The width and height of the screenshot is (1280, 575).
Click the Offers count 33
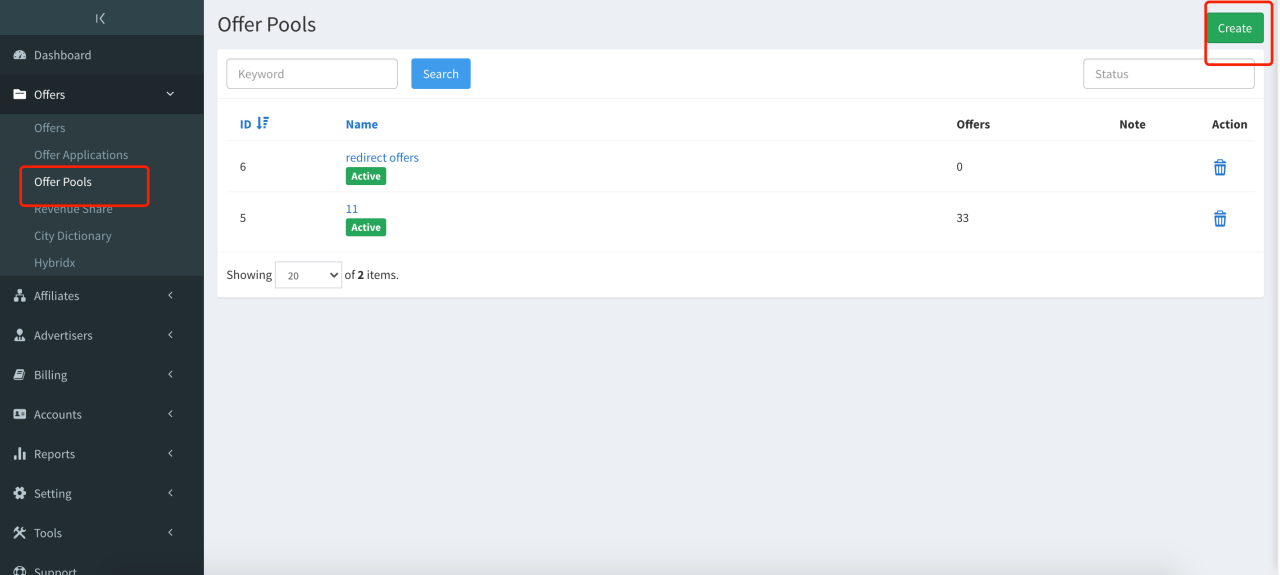[963, 218]
